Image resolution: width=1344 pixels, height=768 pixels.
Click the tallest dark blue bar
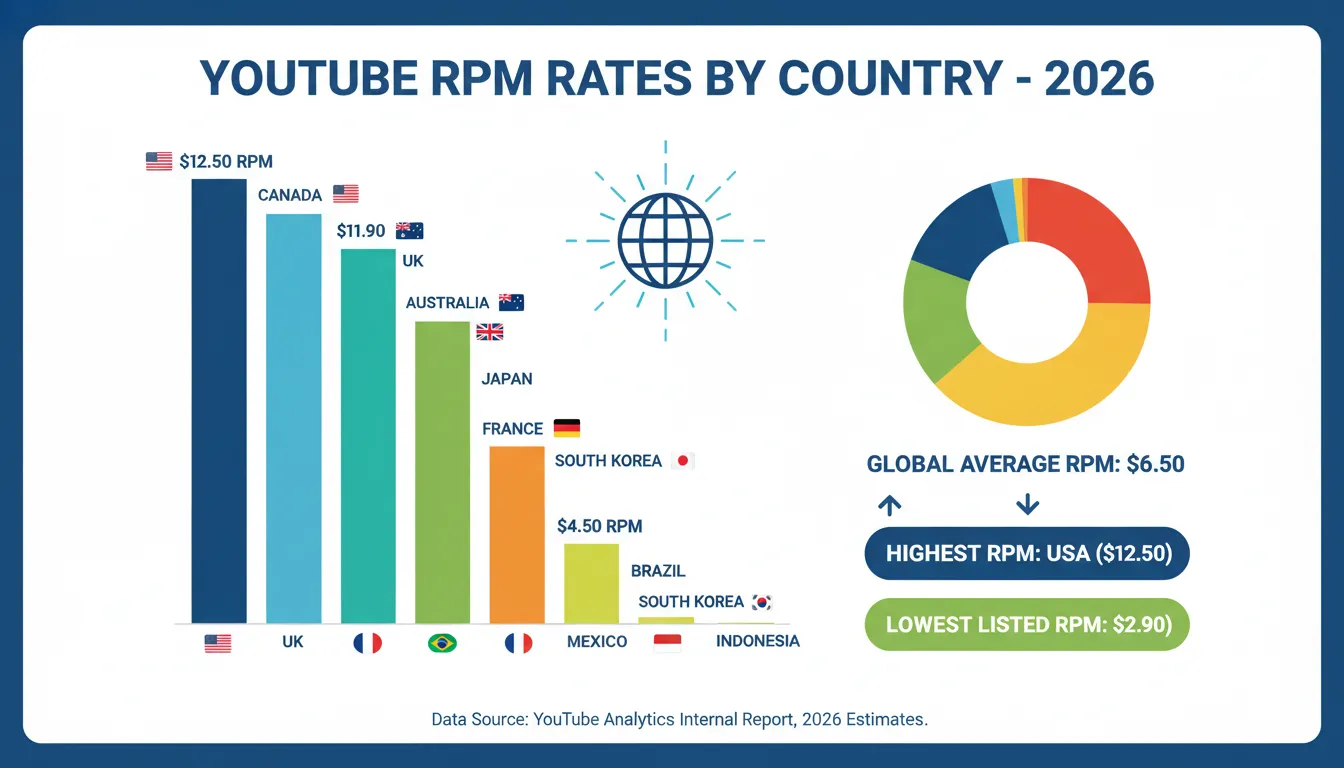pyautogui.click(x=219, y=400)
